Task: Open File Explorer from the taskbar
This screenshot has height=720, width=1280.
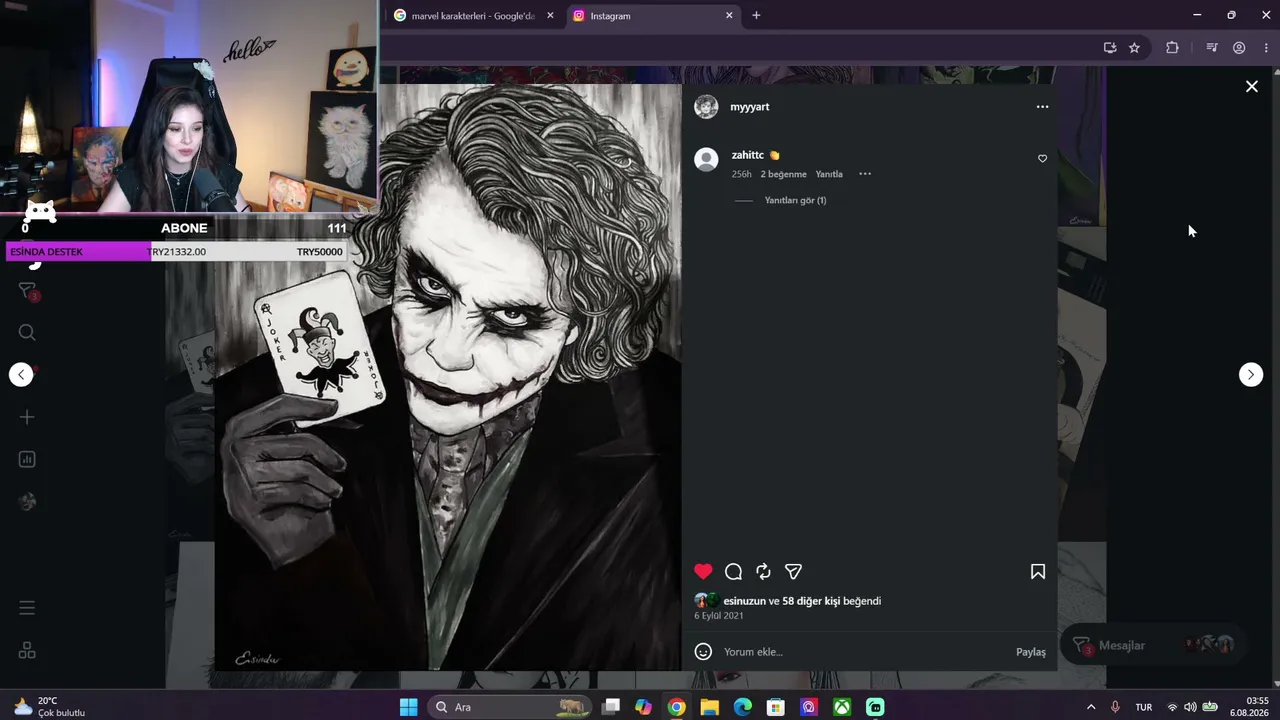Action: pyautogui.click(x=709, y=707)
